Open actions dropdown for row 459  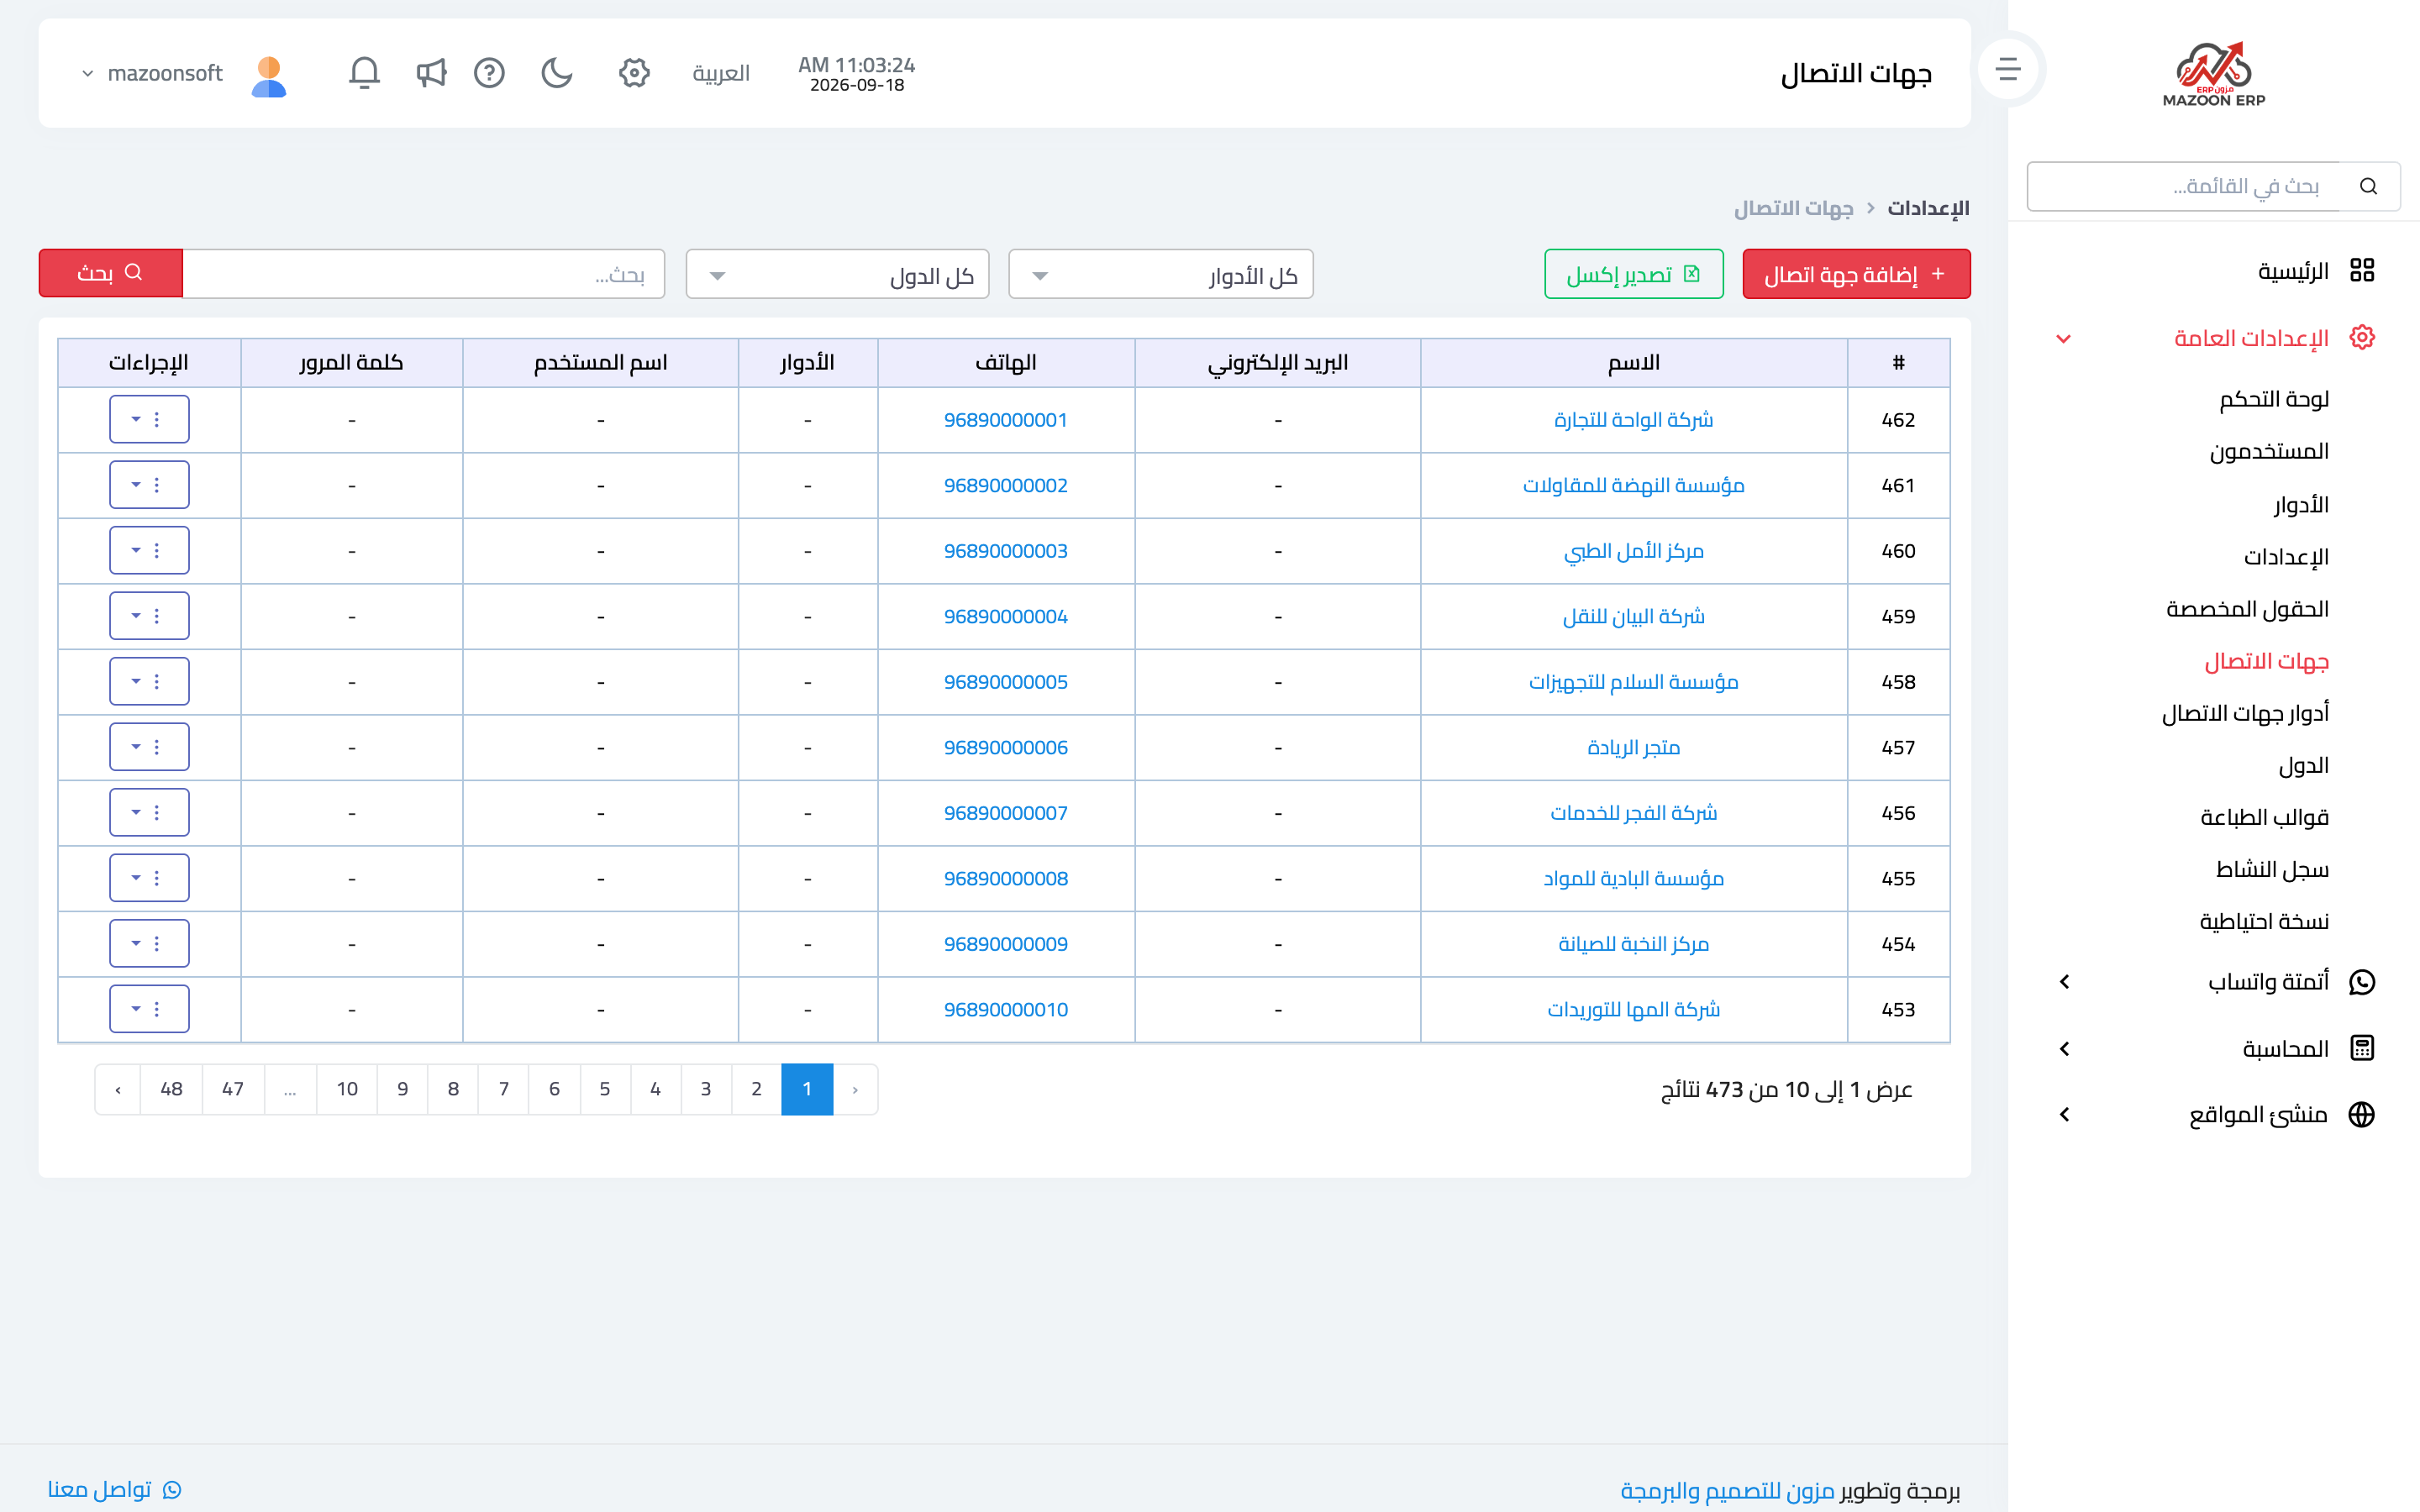coord(149,616)
